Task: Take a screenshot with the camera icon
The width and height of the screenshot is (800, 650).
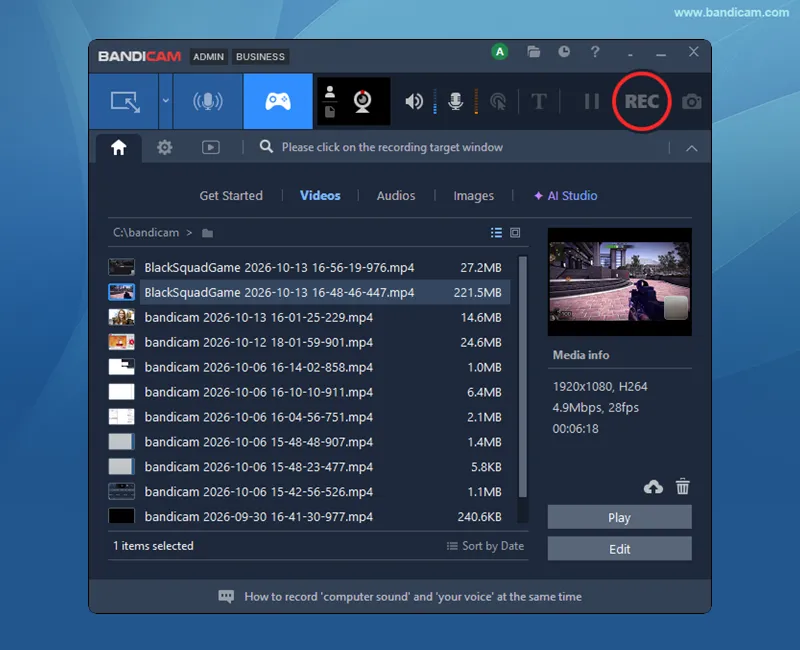Action: 691,102
